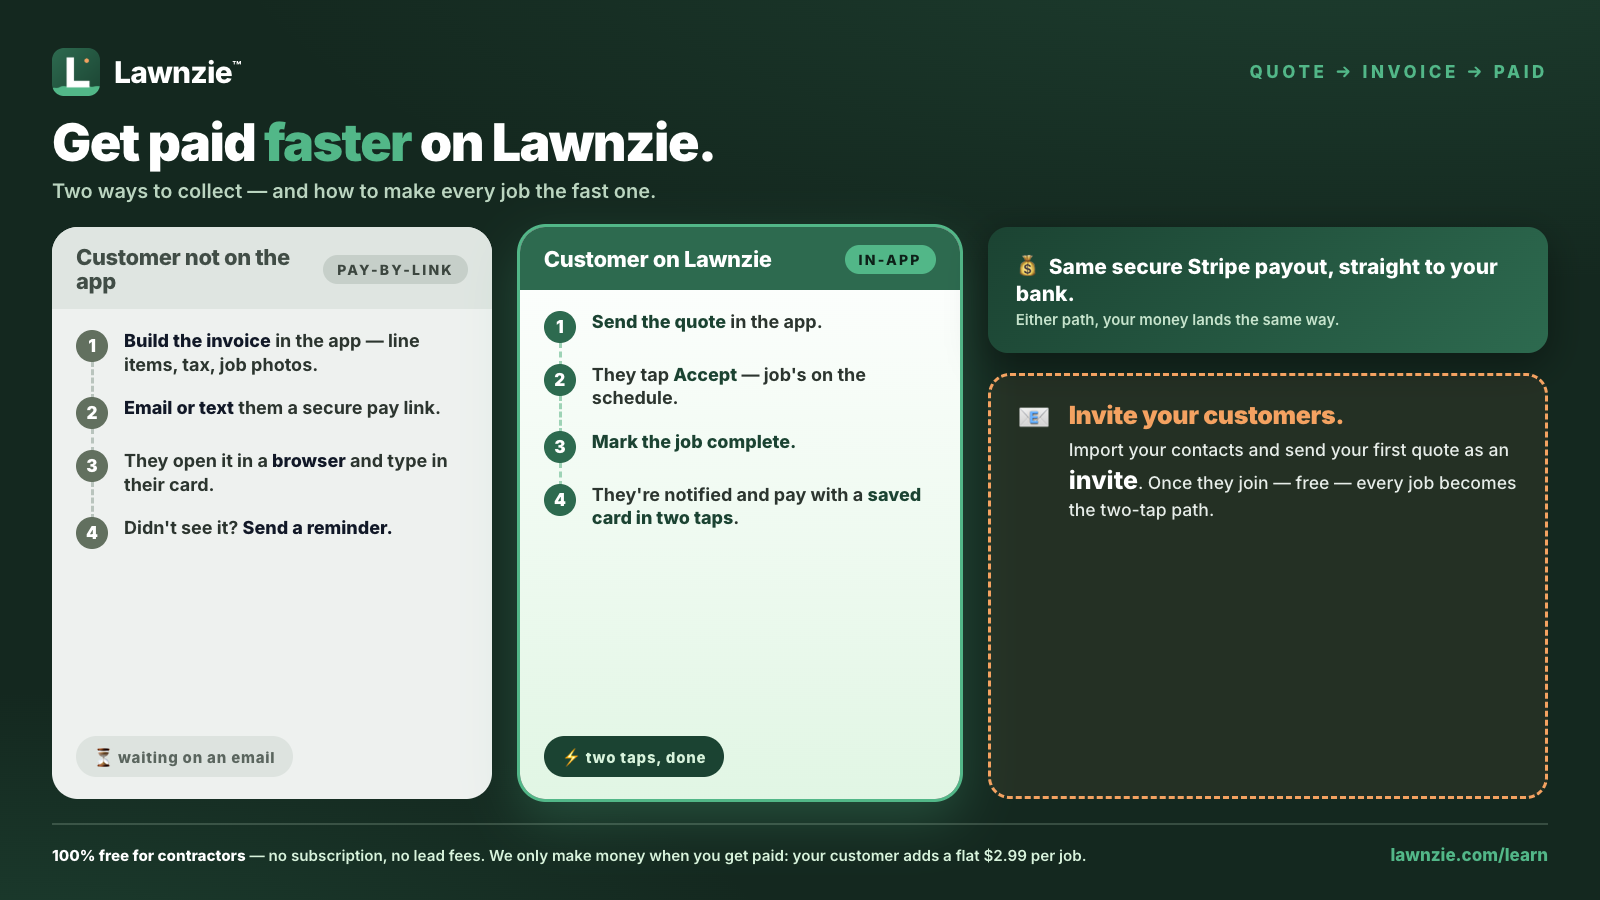1600x900 pixels.
Task: Click Didn't see it? Send a reminder text
Action: [258, 528]
